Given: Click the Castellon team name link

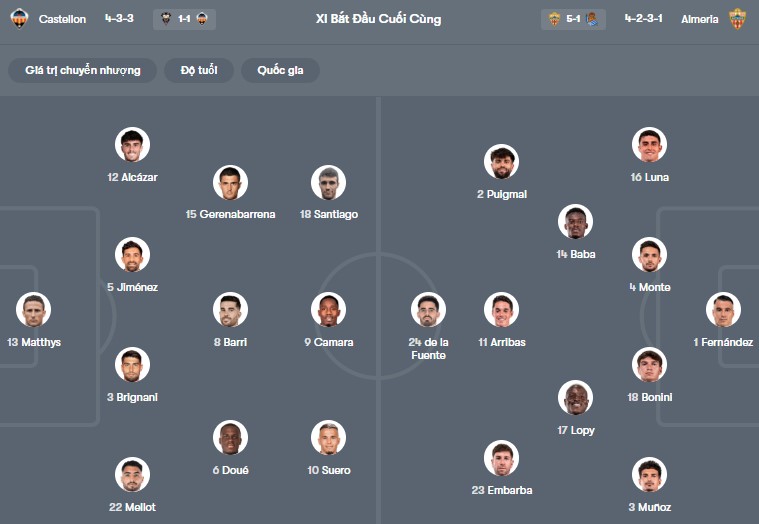Looking at the screenshot, I should coord(62,19).
